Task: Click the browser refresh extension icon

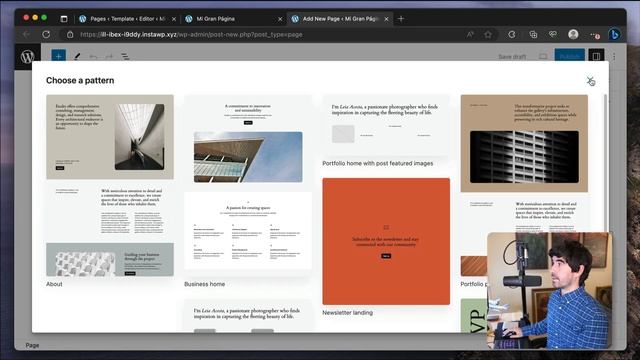Action: tap(512, 35)
